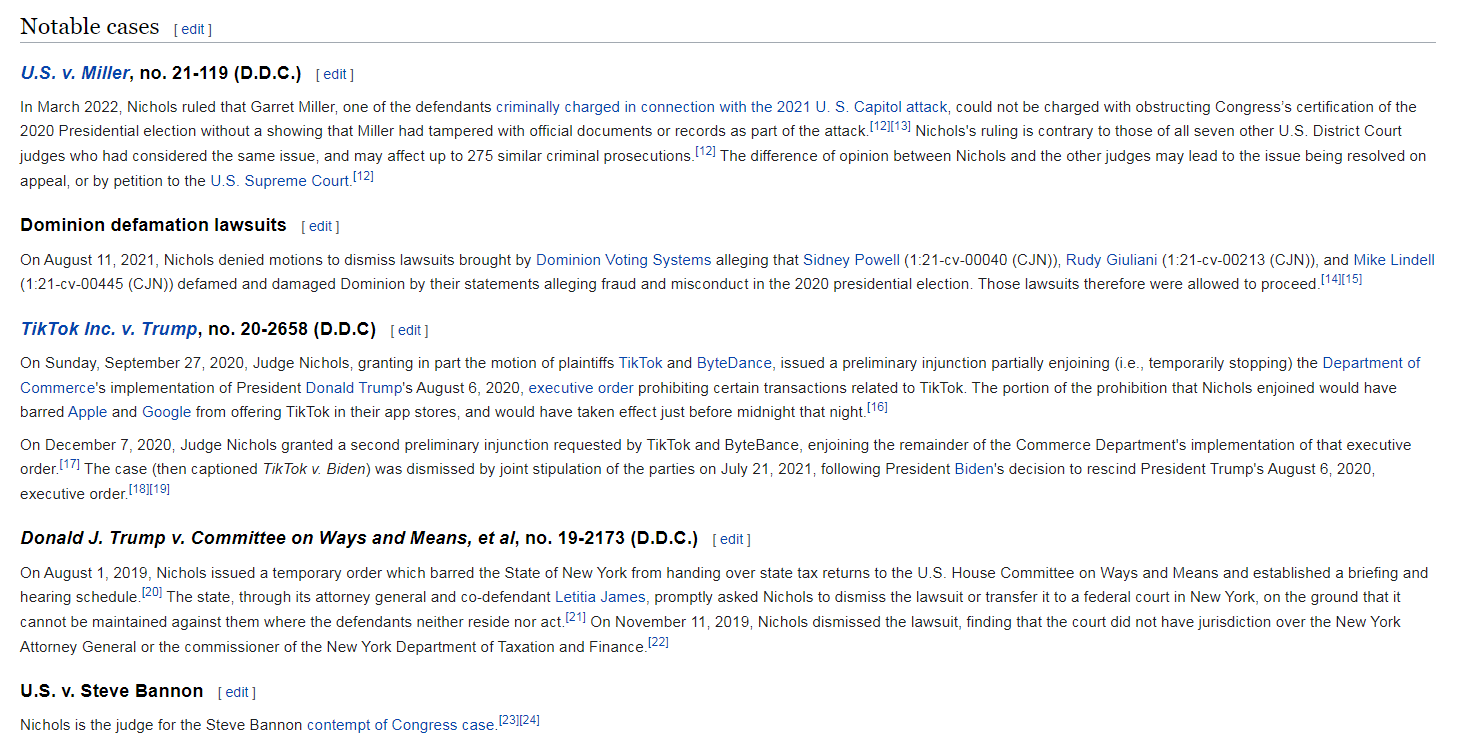Jump to citation 14 in the Dominion paragraph
The image size is (1458, 739).
pyautogui.click(x=1331, y=280)
